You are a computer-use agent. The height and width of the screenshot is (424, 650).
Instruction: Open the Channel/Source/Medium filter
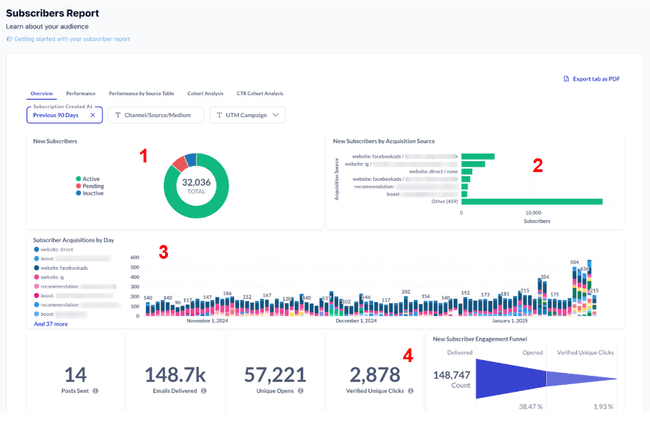coord(156,115)
